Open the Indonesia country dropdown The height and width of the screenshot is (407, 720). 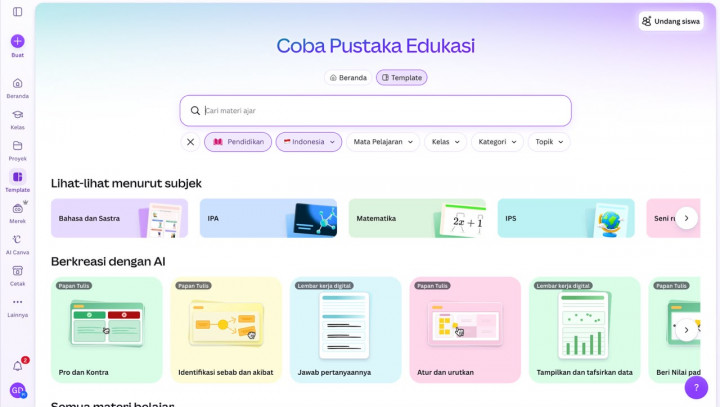[x=309, y=142]
